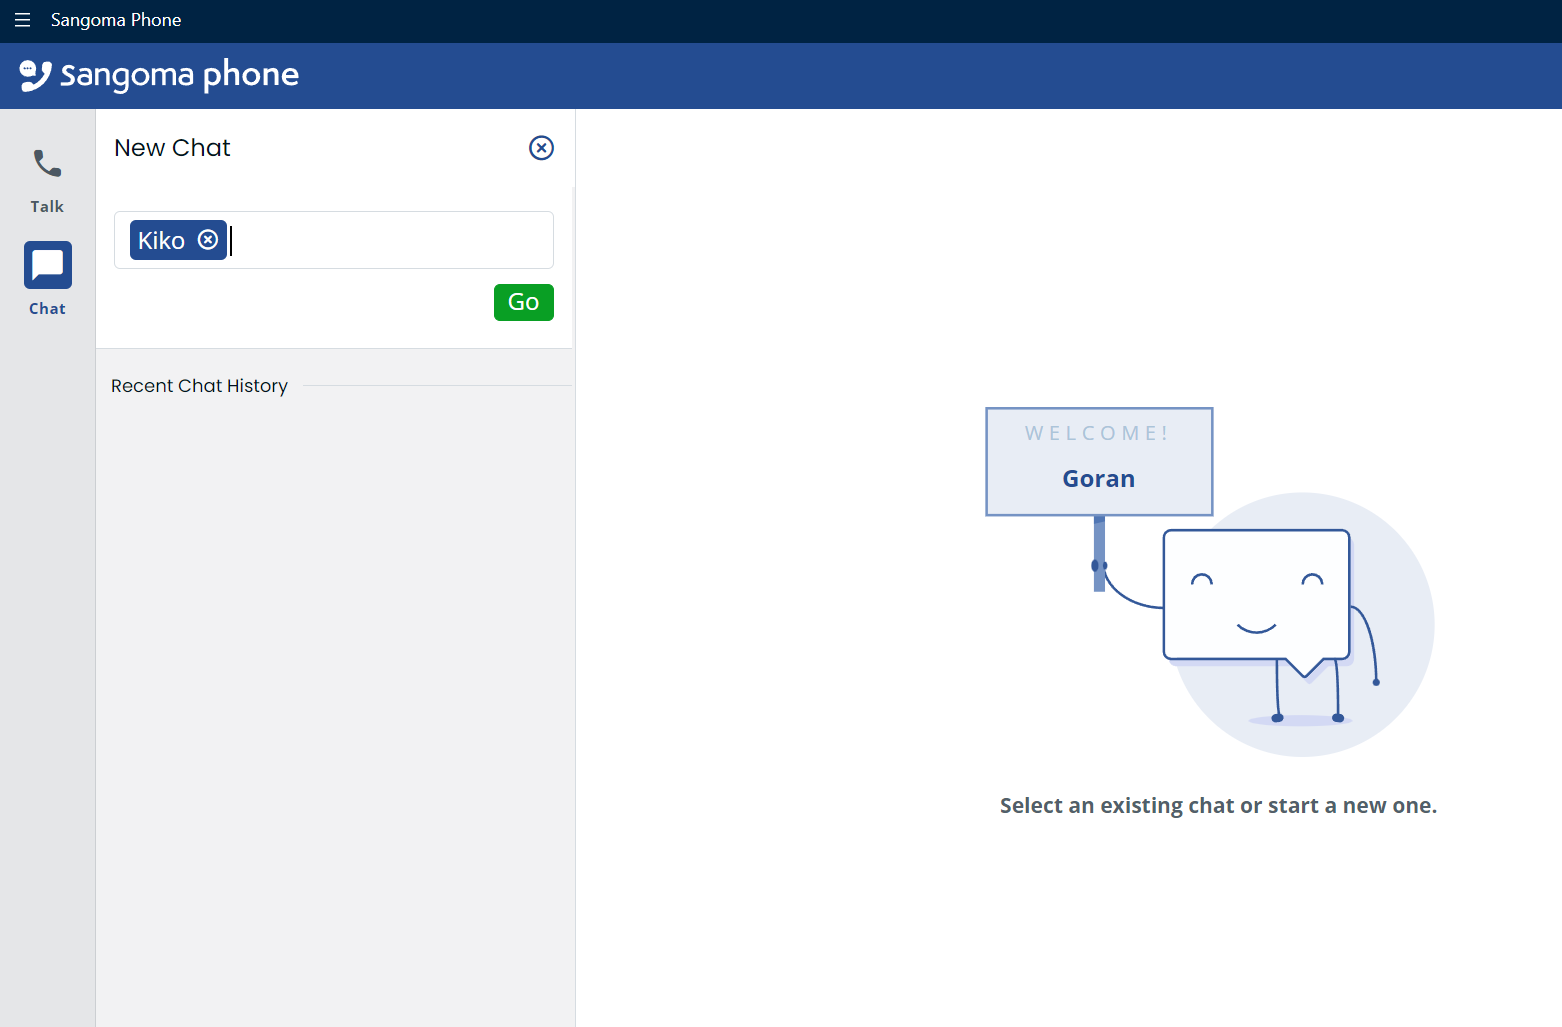Open the Talk phone icon
Image resolution: width=1562 pixels, height=1027 pixels.
(47, 163)
